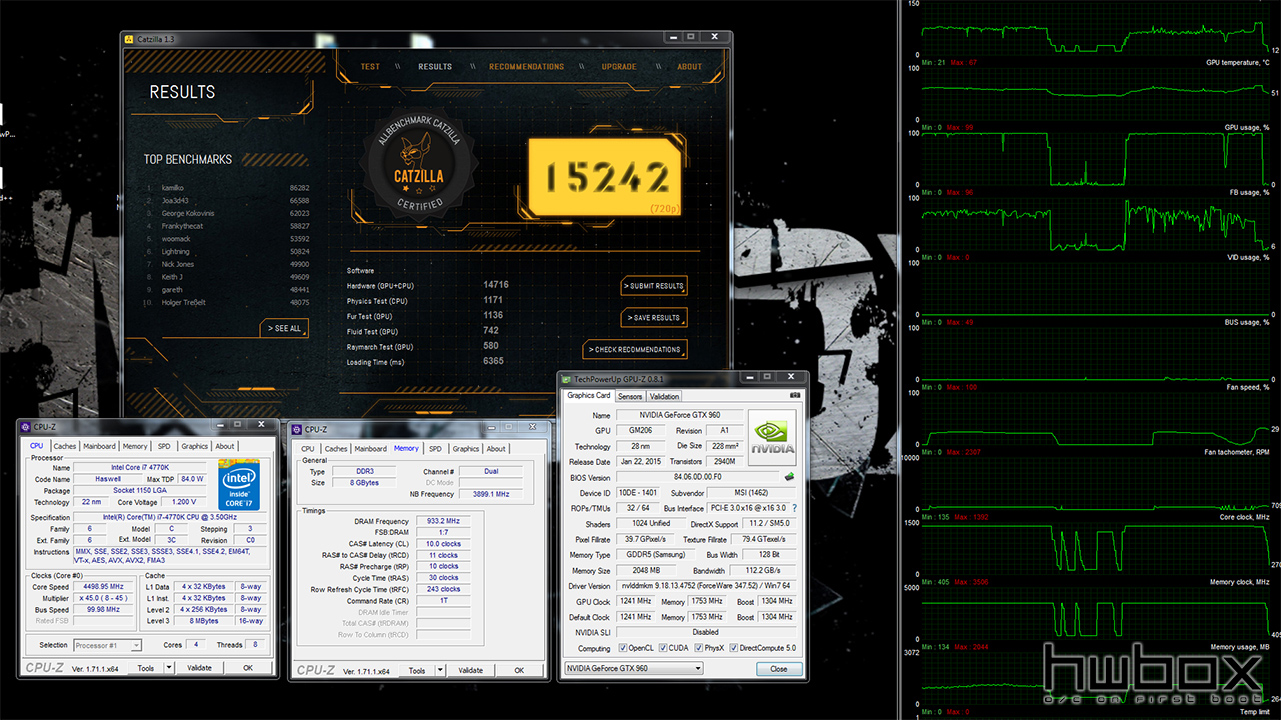Click Validate in CPU-Z CPU window

point(199,667)
